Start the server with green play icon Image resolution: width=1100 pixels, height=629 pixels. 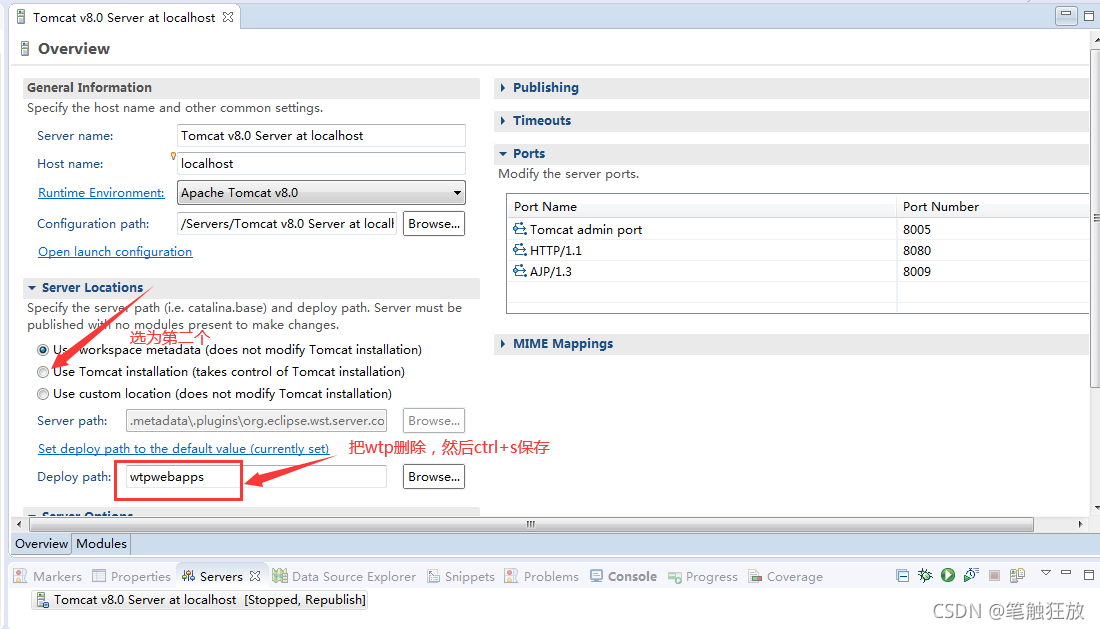tap(948, 575)
